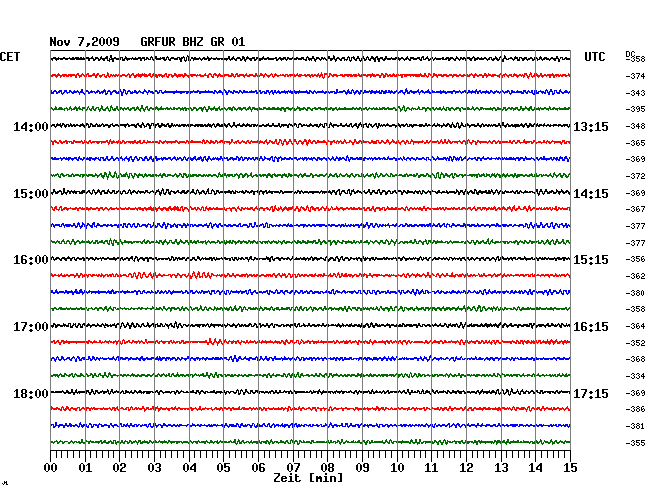Viewport: 650px width, 494px height.
Task: Click the 15:15 UTC time label
Action: tap(591, 260)
